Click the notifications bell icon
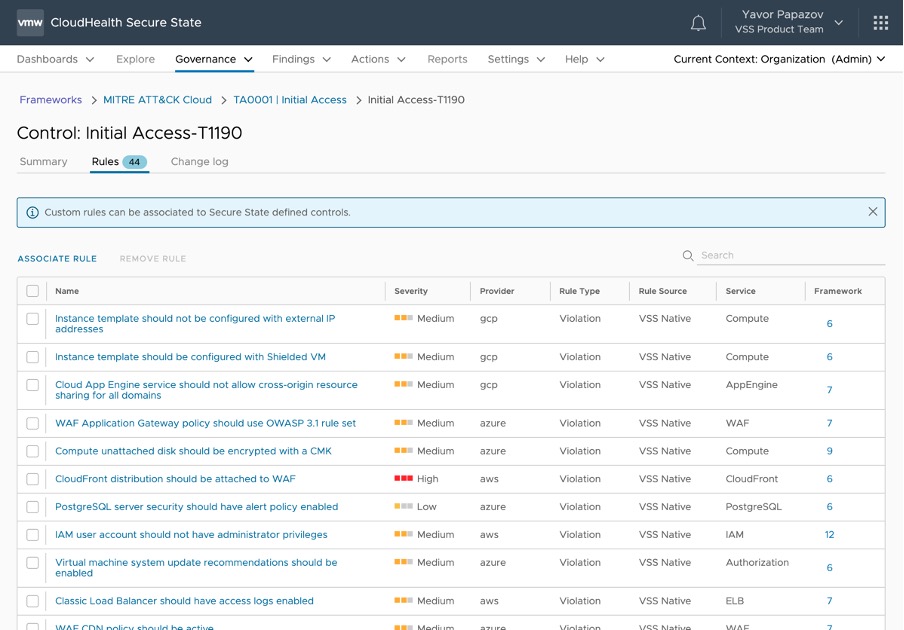This screenshot has height=630, width=904. pos(698,23)
